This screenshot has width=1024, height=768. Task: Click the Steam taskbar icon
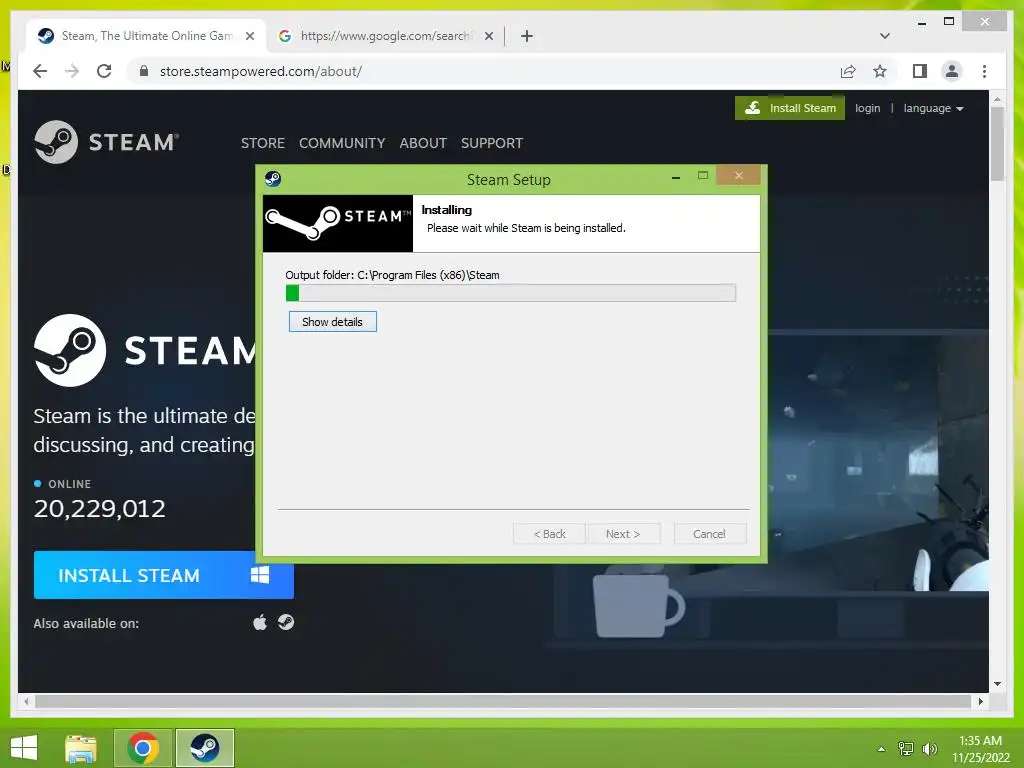[x=205, y=748]
